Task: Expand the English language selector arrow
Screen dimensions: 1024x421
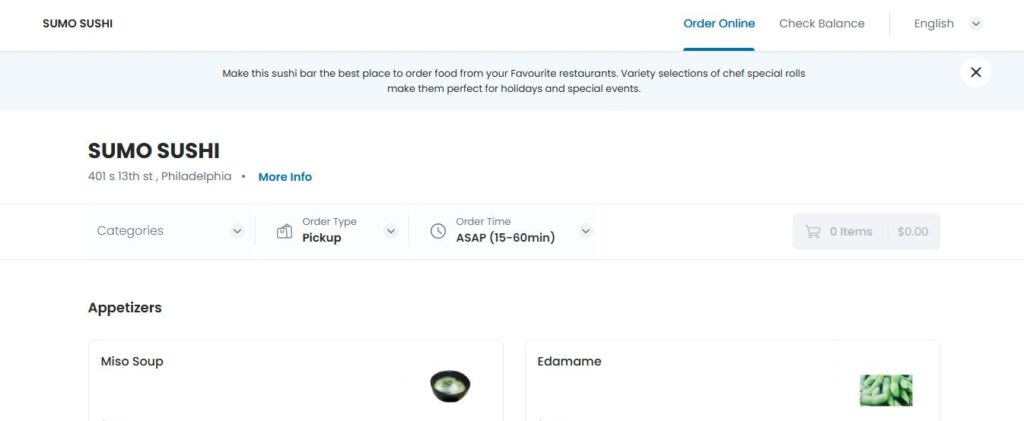Action: (976, 24)
